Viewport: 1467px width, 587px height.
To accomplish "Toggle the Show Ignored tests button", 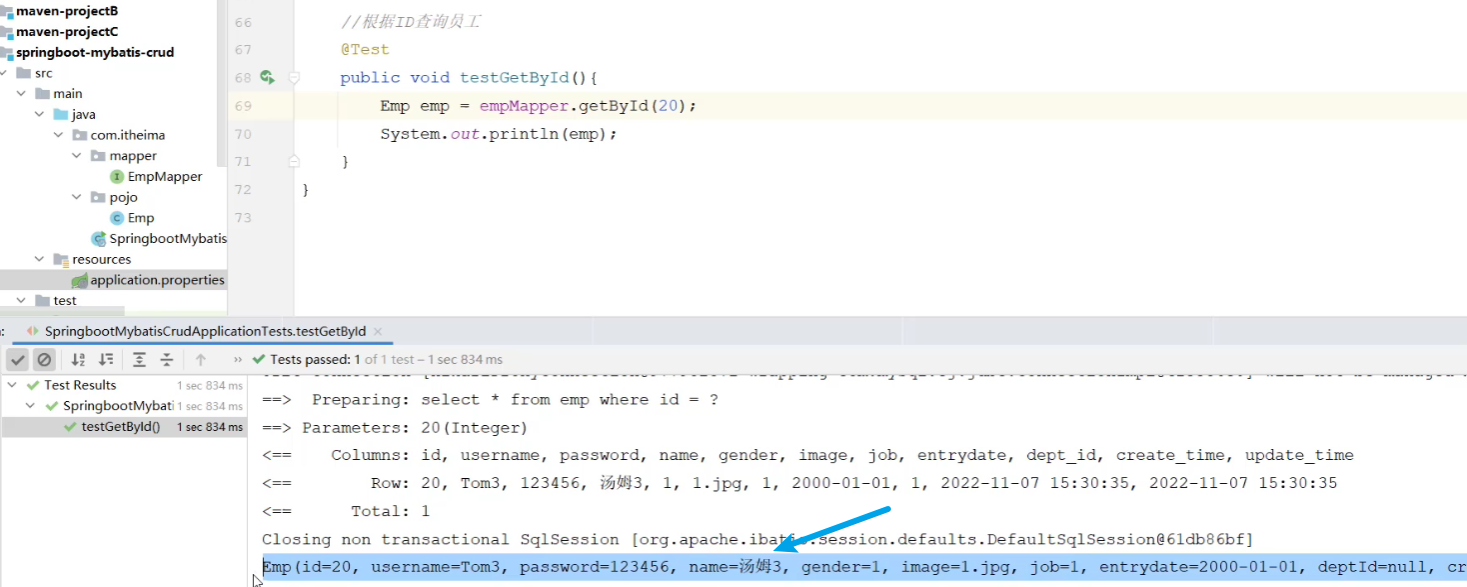I will tap(44, 360).
